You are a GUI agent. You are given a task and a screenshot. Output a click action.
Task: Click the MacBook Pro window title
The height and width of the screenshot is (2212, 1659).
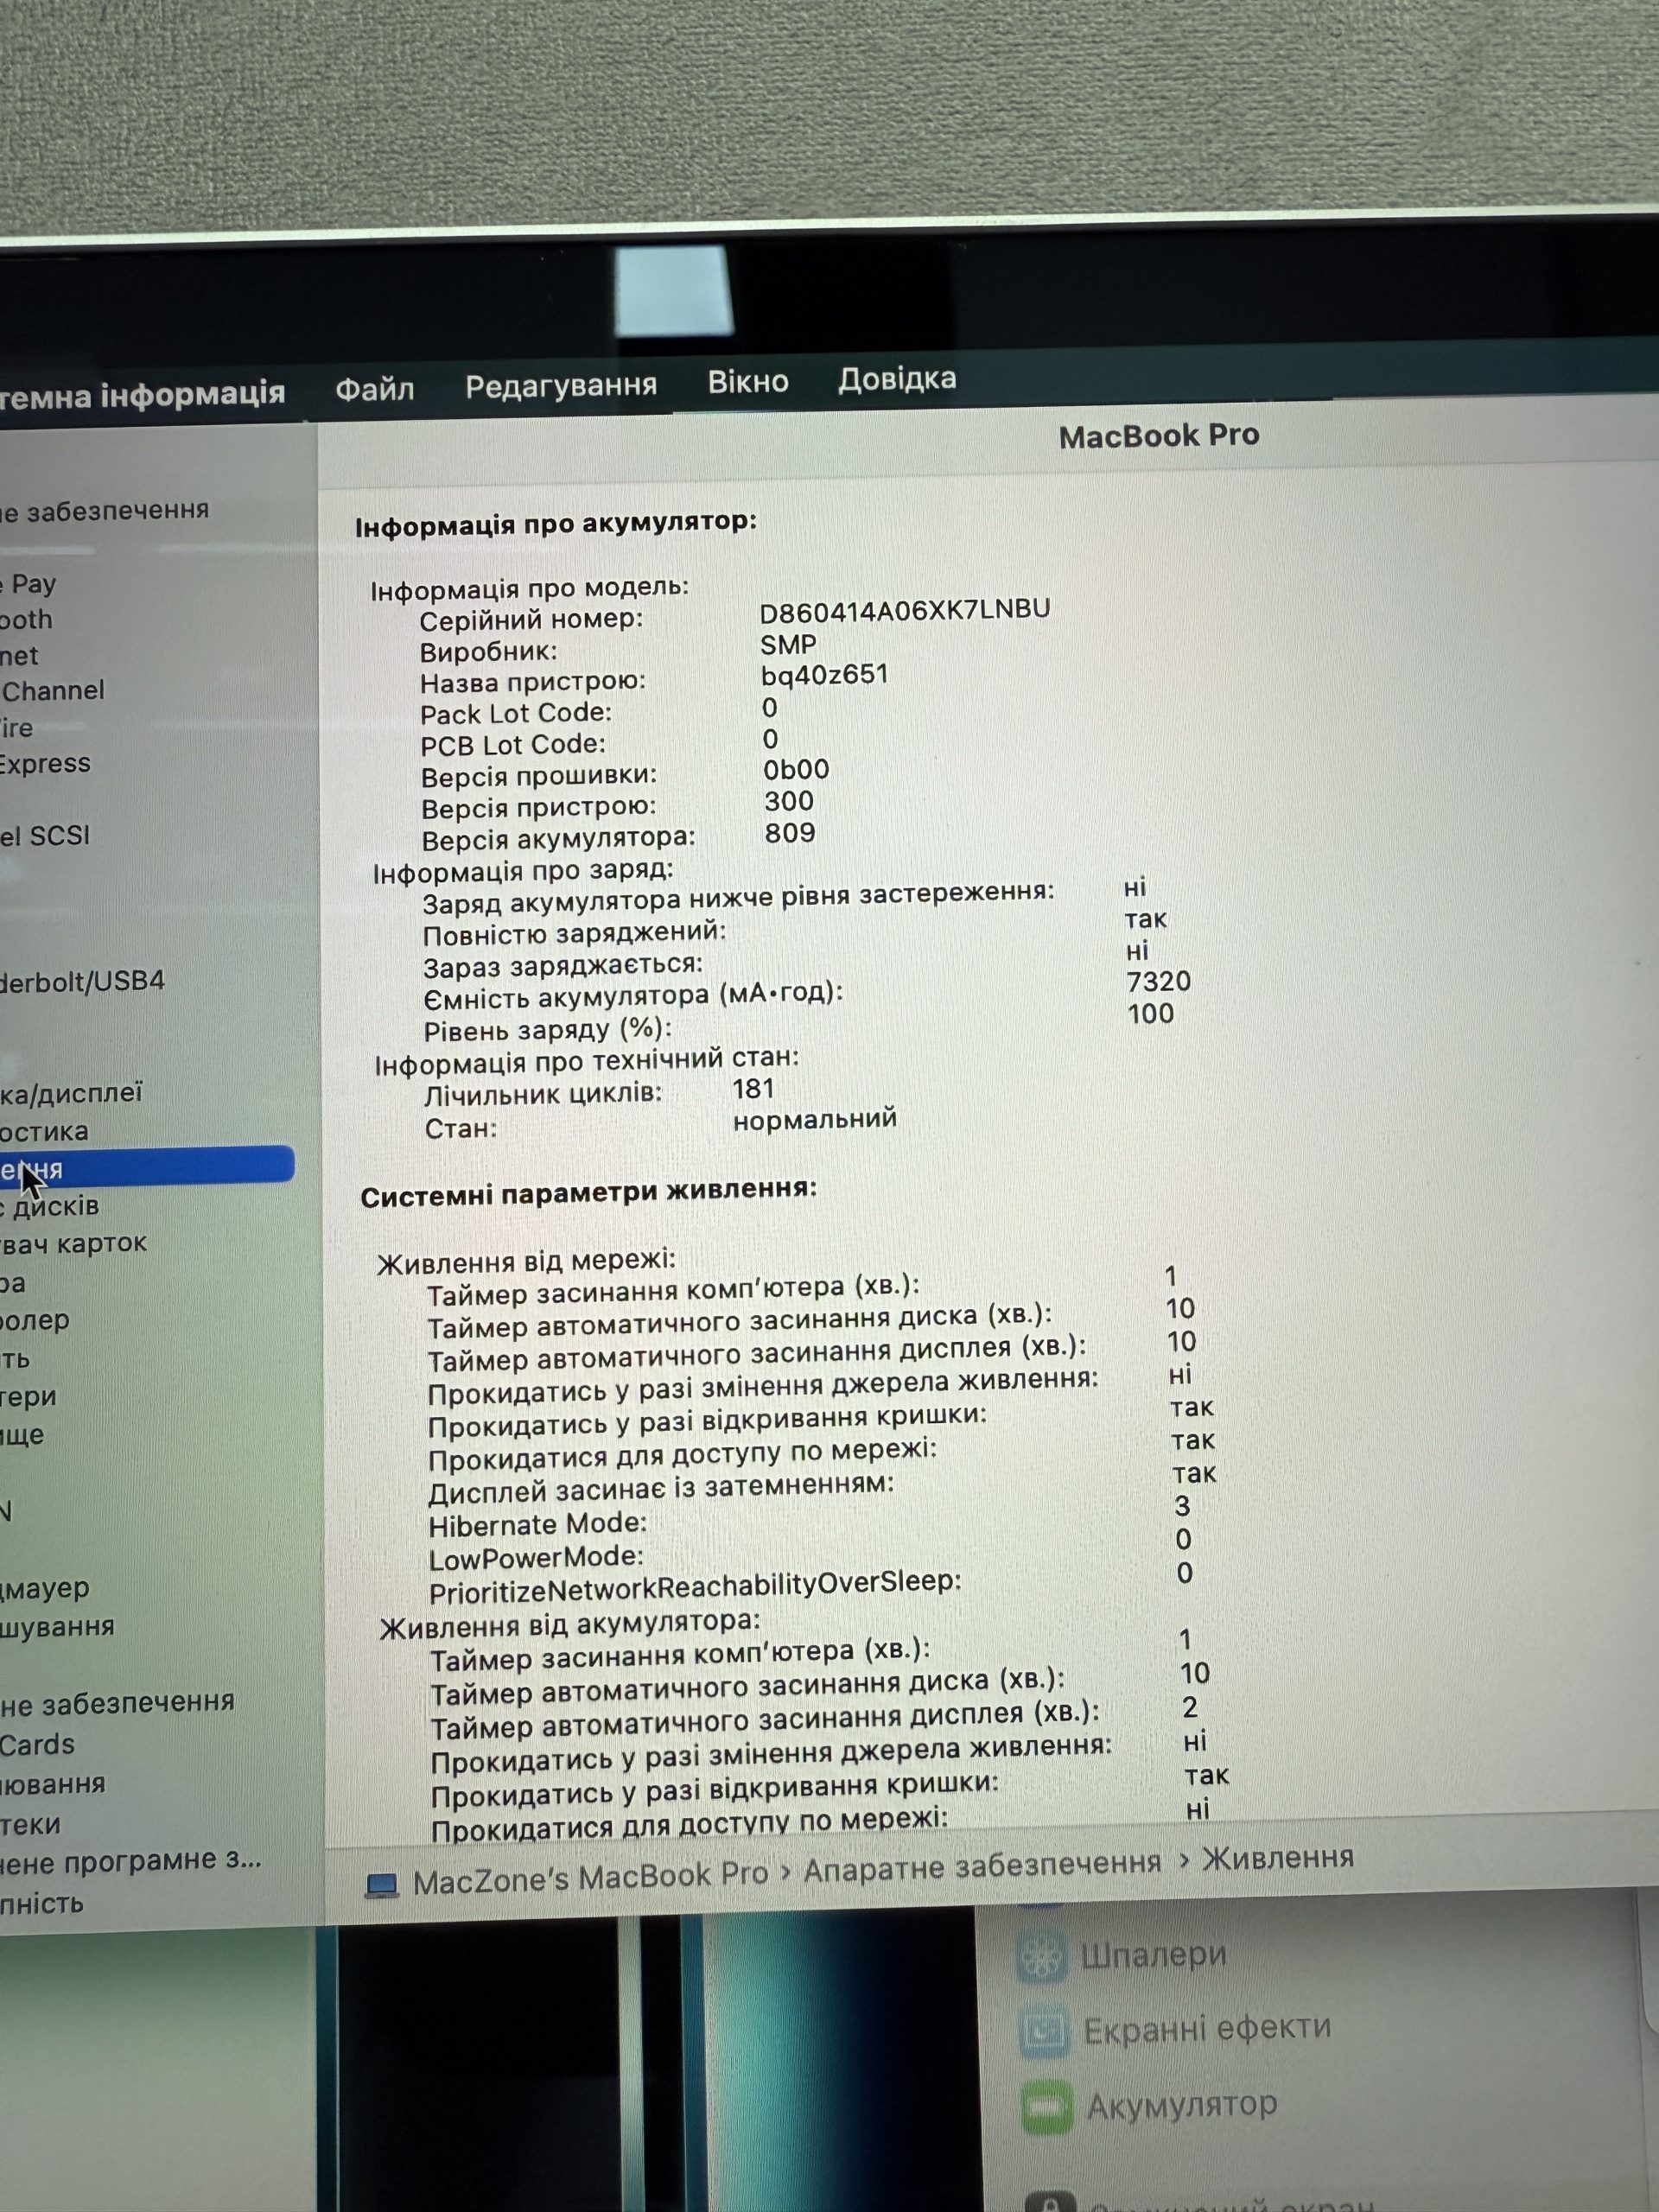[x=1159, y=436]
